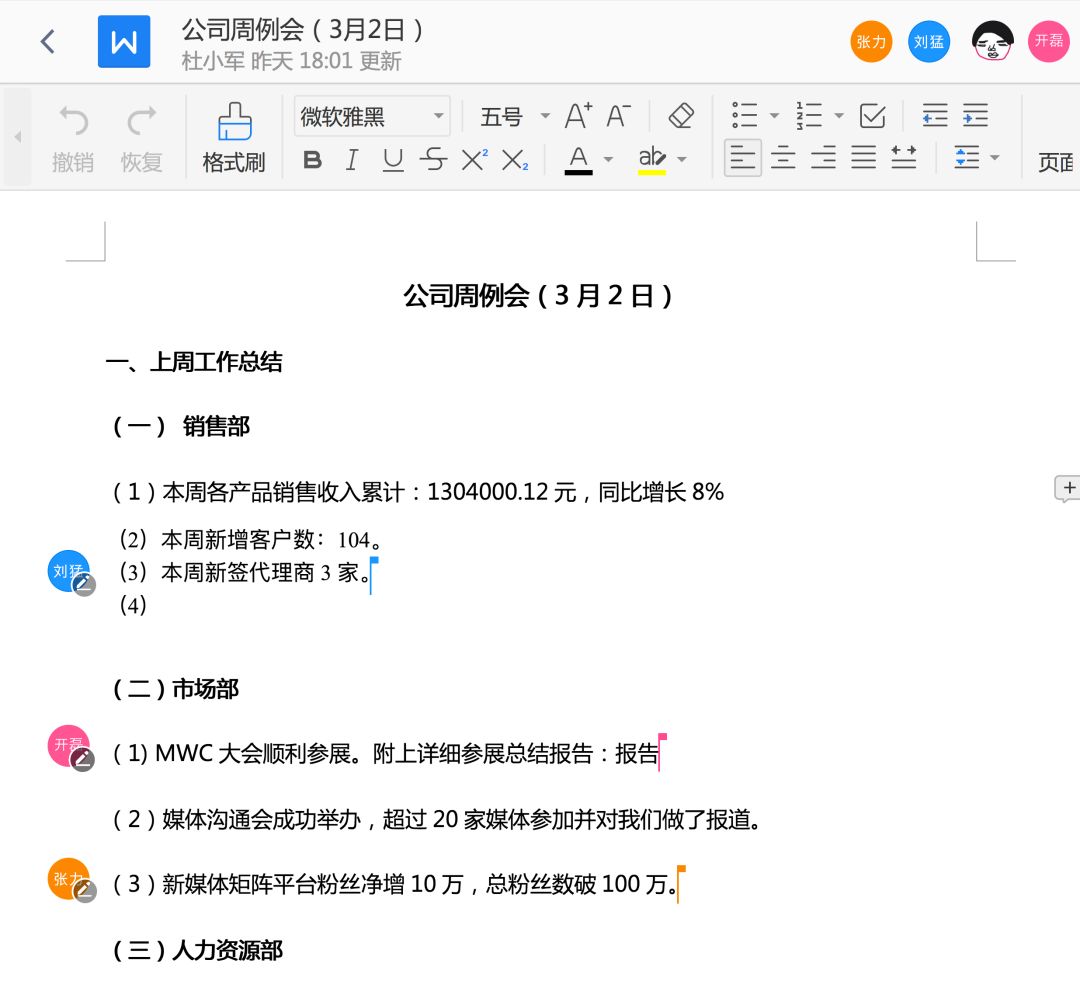The height and width of the screenshot is (981, 1080).
Task: Click the redo arrow (恢复)
Action: pos(142,121)
